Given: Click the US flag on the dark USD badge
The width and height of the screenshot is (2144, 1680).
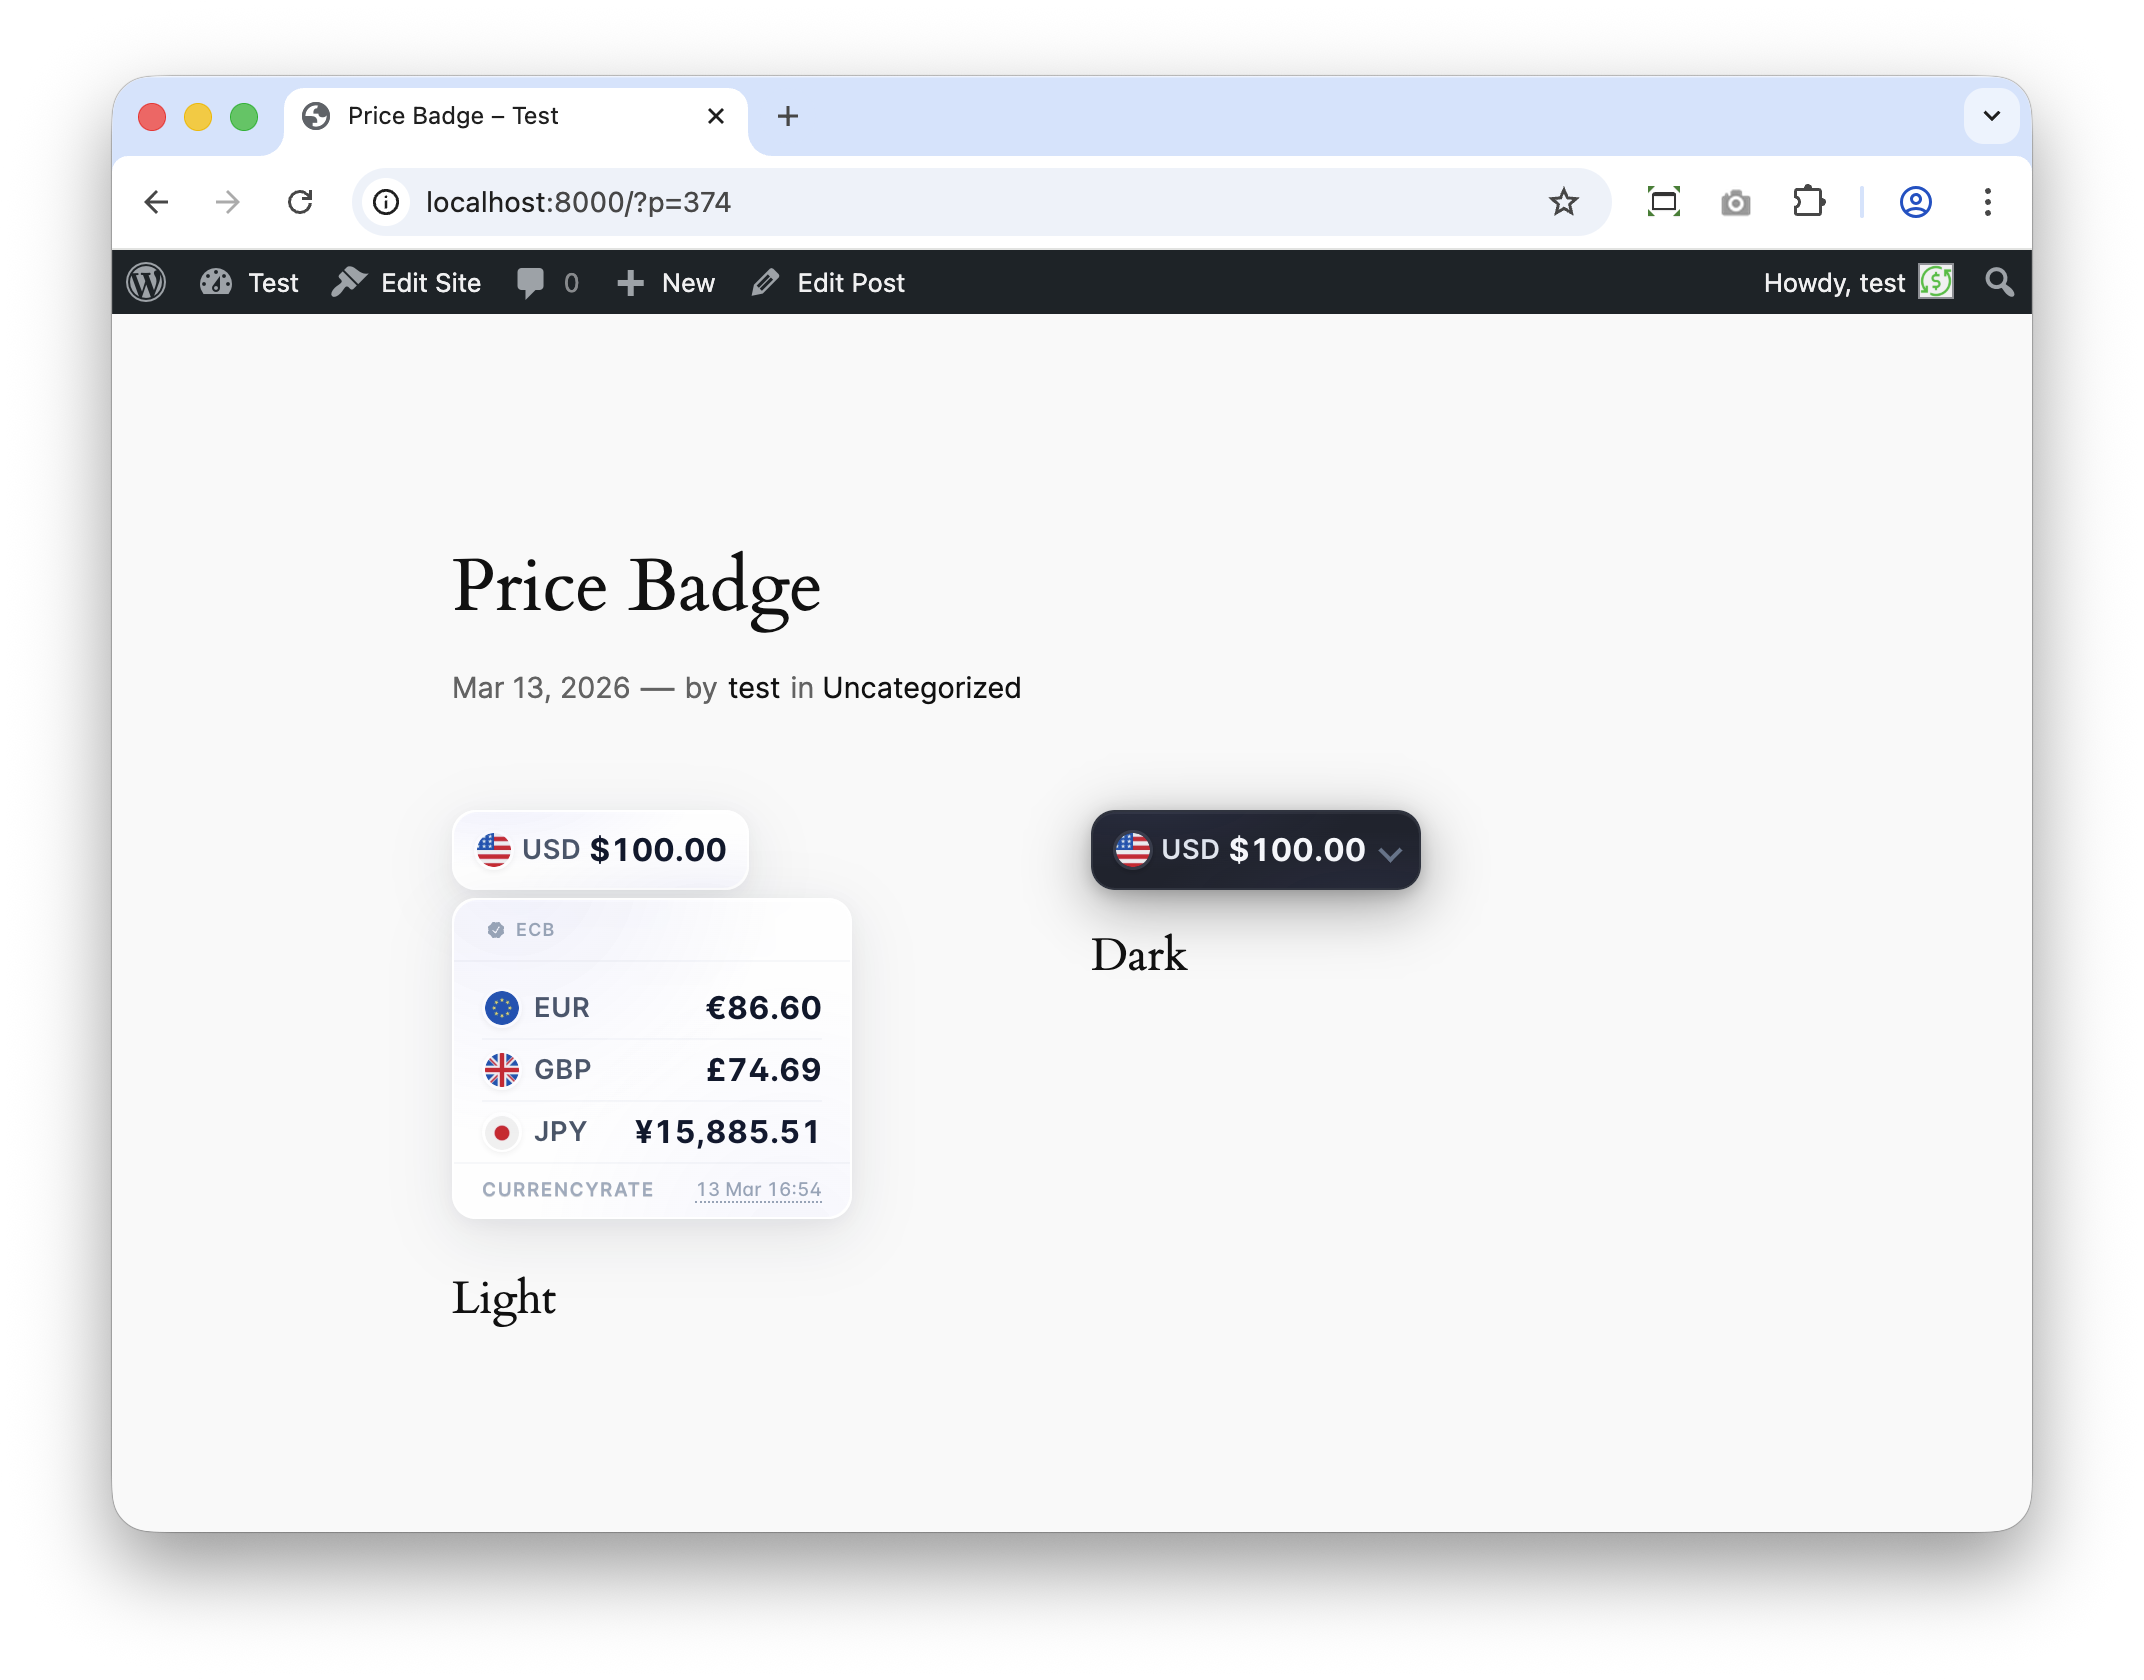Looking at the screenshot, I should tap(1133, 850).
